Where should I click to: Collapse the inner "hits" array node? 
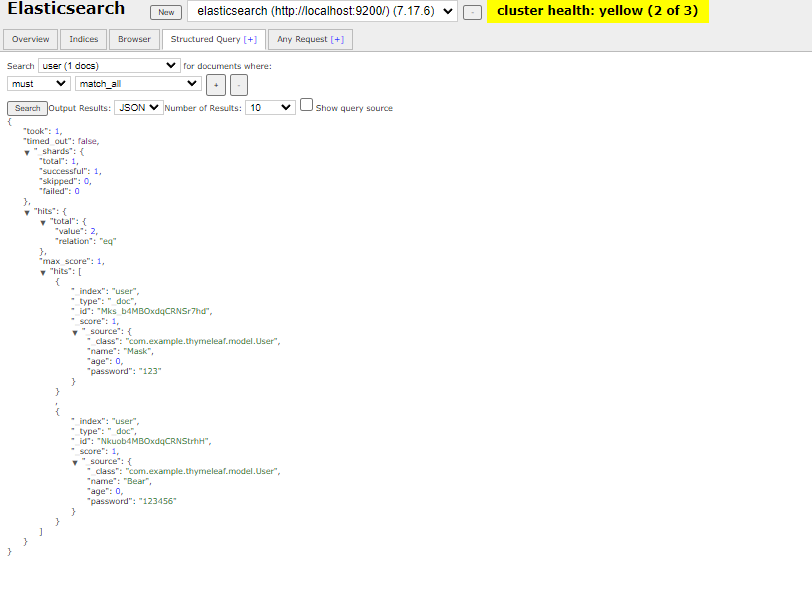[43, 272]
